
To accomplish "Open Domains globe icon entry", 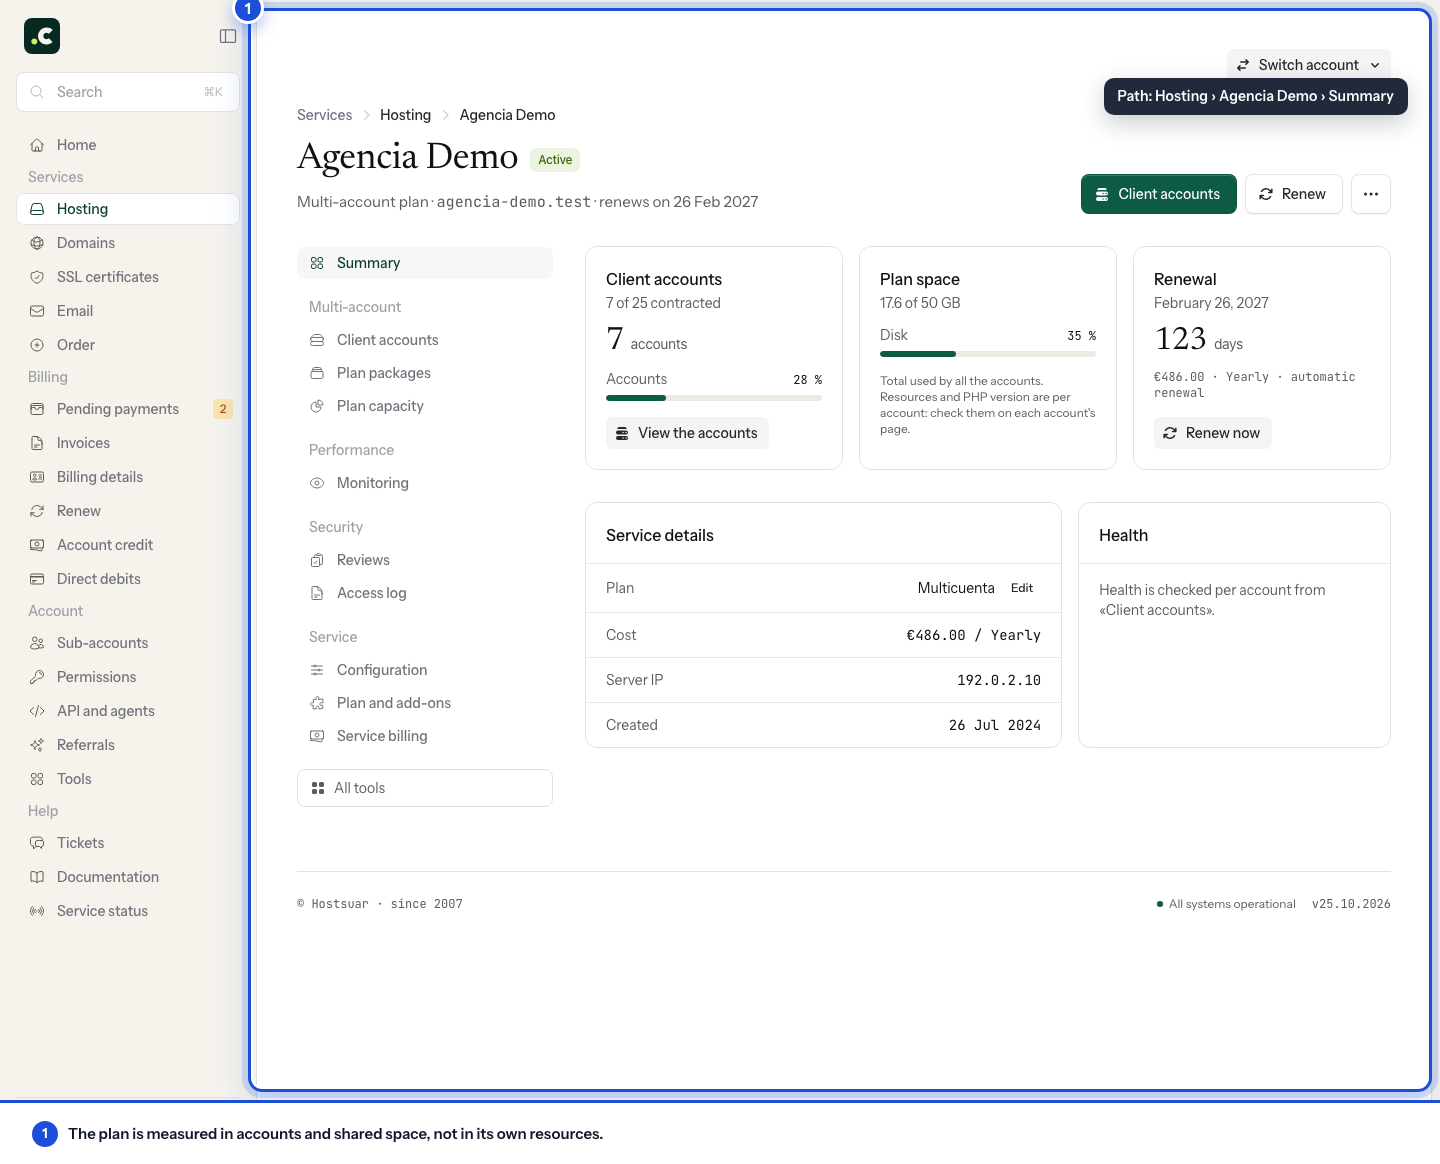I will click(128, 243).
